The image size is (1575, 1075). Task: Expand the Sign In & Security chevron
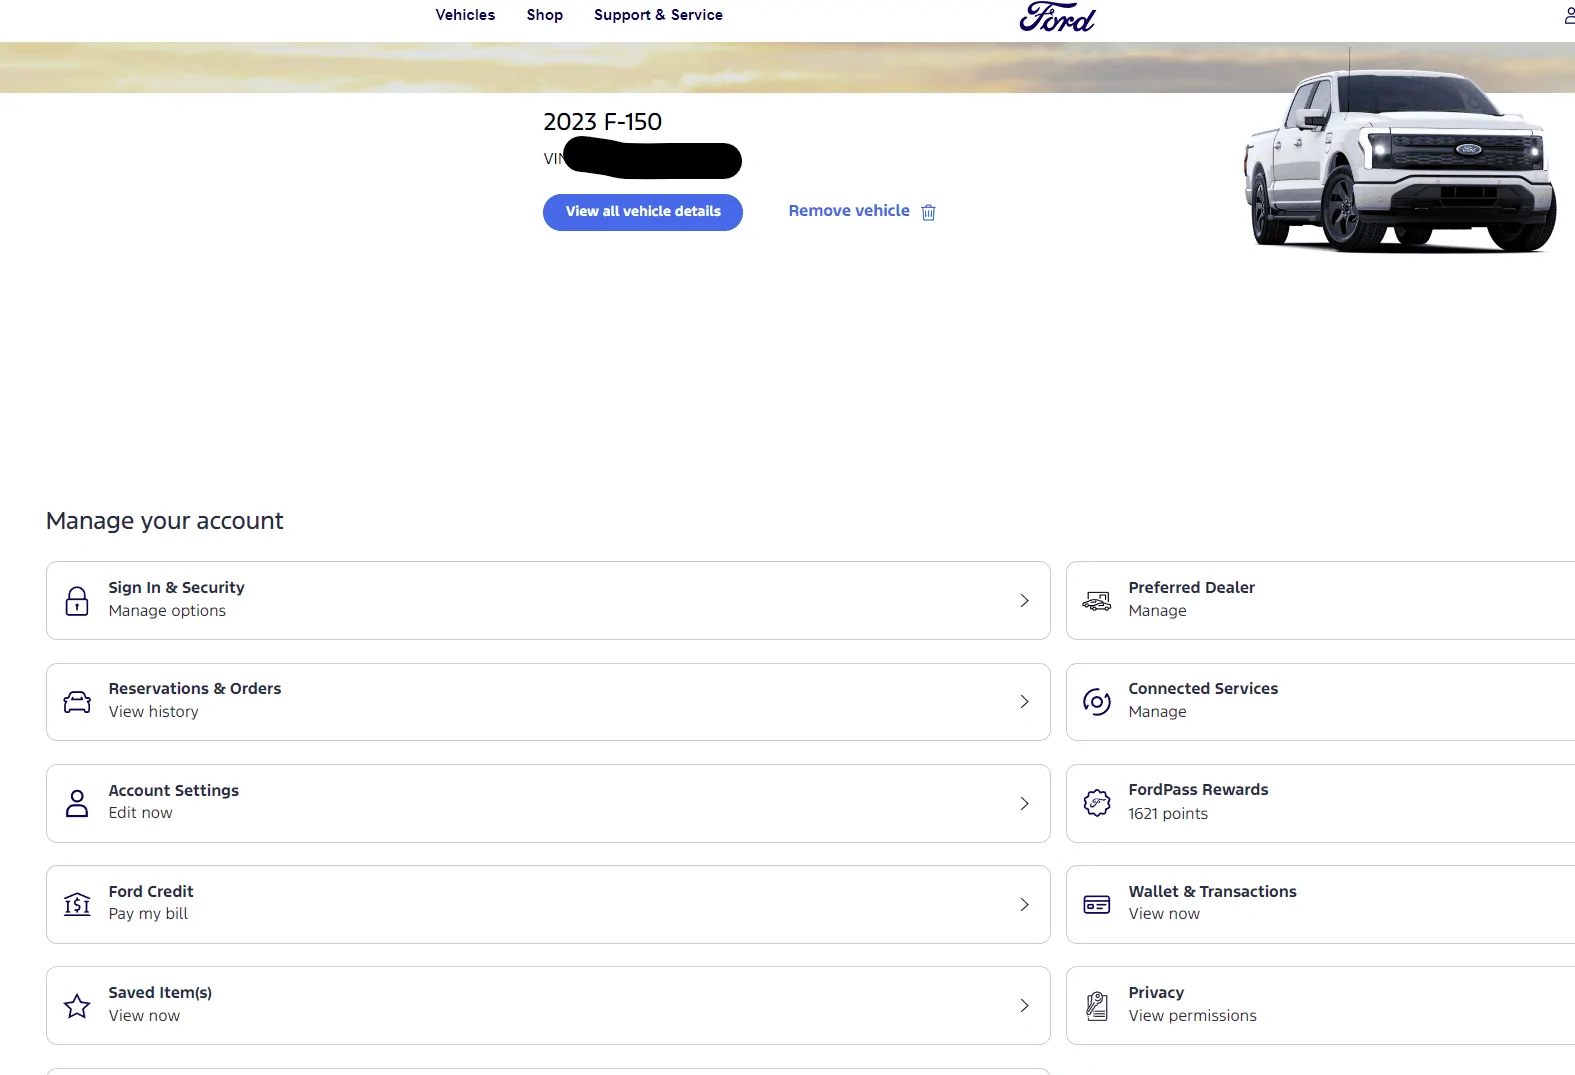click(1024, 601)
